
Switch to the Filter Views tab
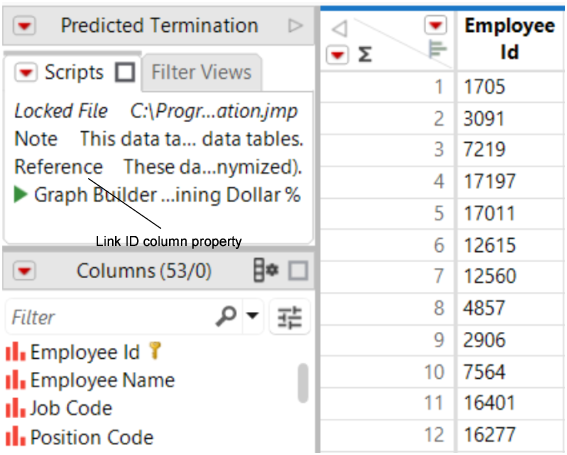click(201, 72)
